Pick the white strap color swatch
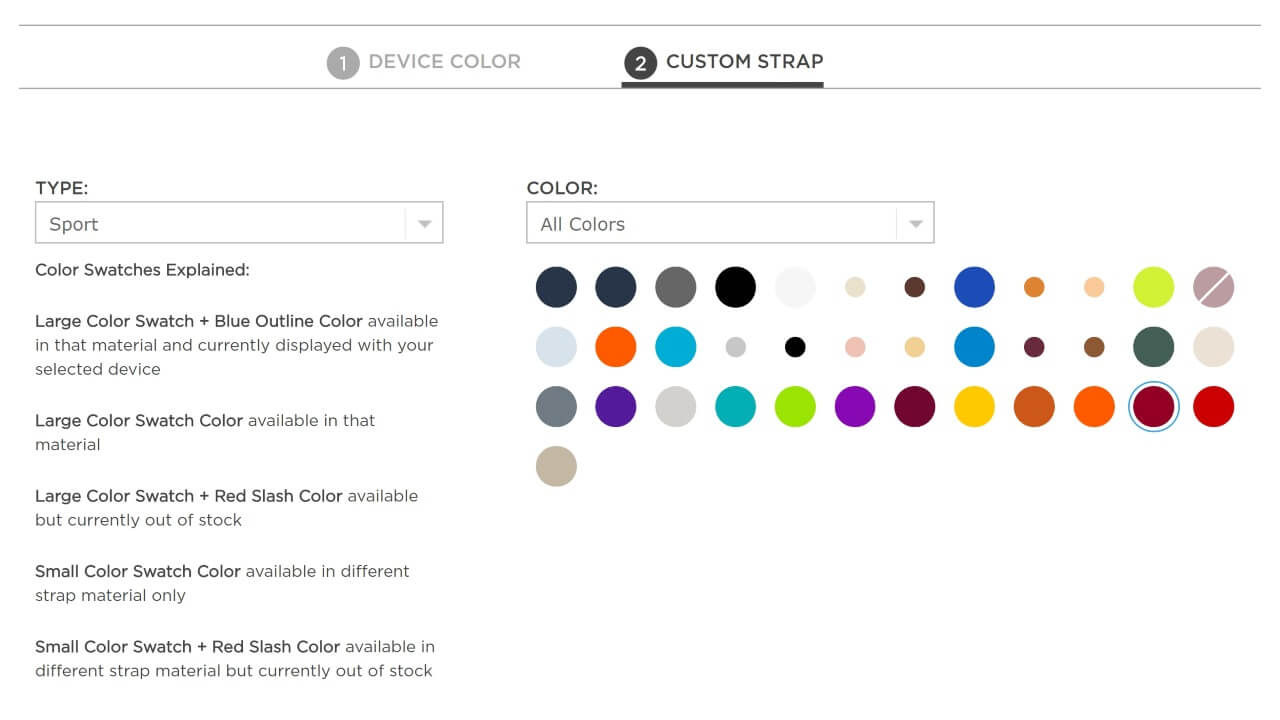This screenshot has height=720, width=1280. point(795,287)
